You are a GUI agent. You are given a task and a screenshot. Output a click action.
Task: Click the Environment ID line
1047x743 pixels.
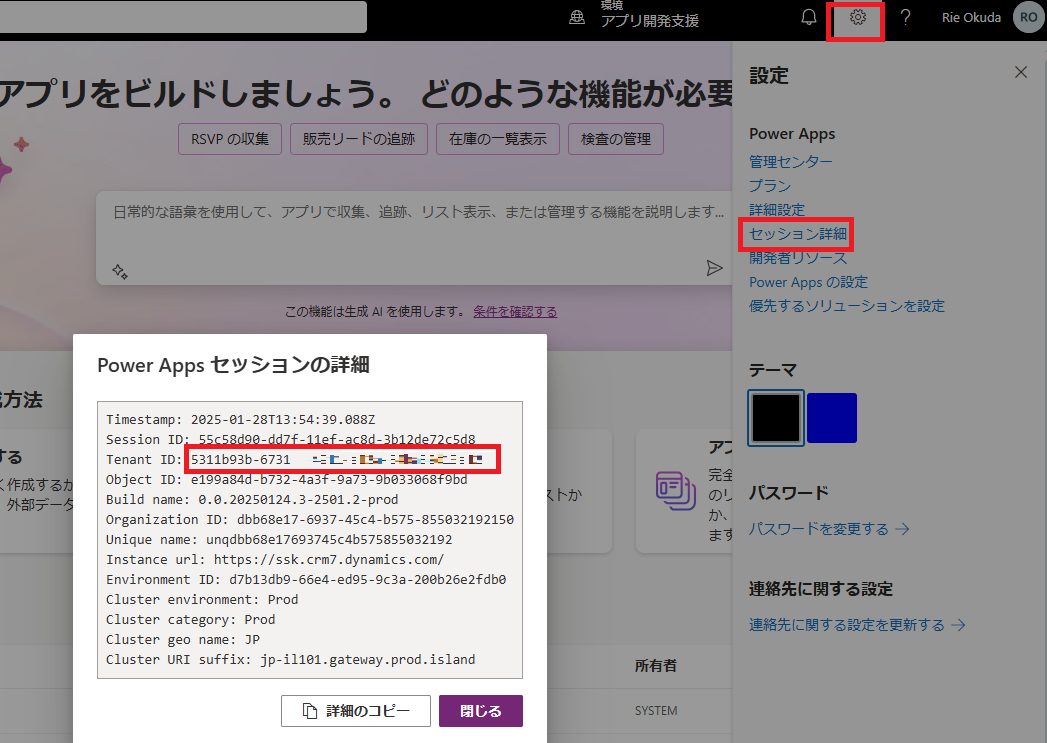tap(306, 580)
